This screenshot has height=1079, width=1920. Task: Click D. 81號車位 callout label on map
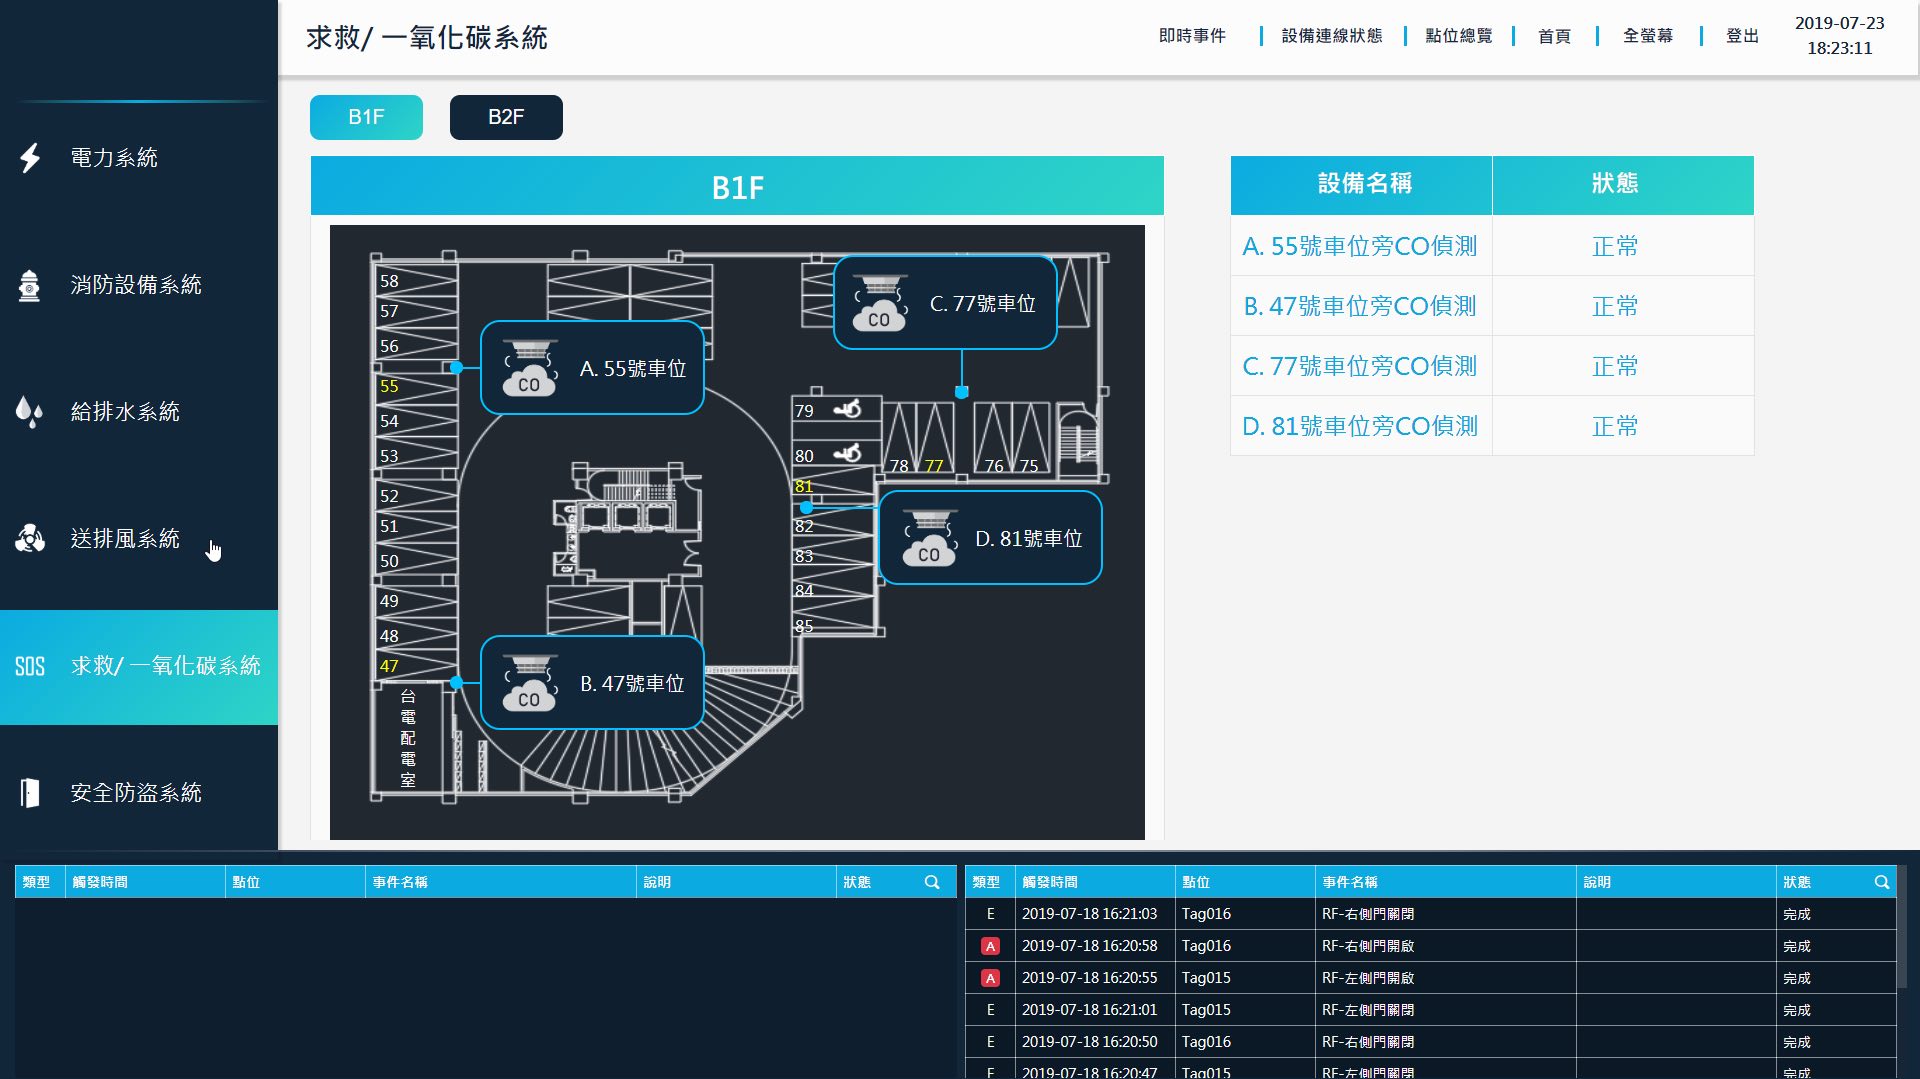click(x=1029, y=539)
